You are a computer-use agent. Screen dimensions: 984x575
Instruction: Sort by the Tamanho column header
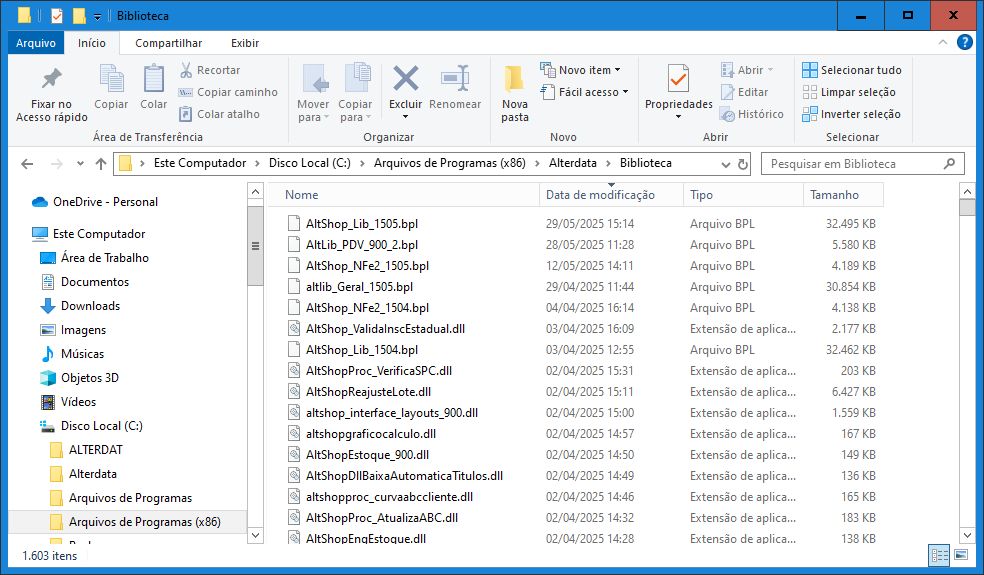click(x=843, y=195)
